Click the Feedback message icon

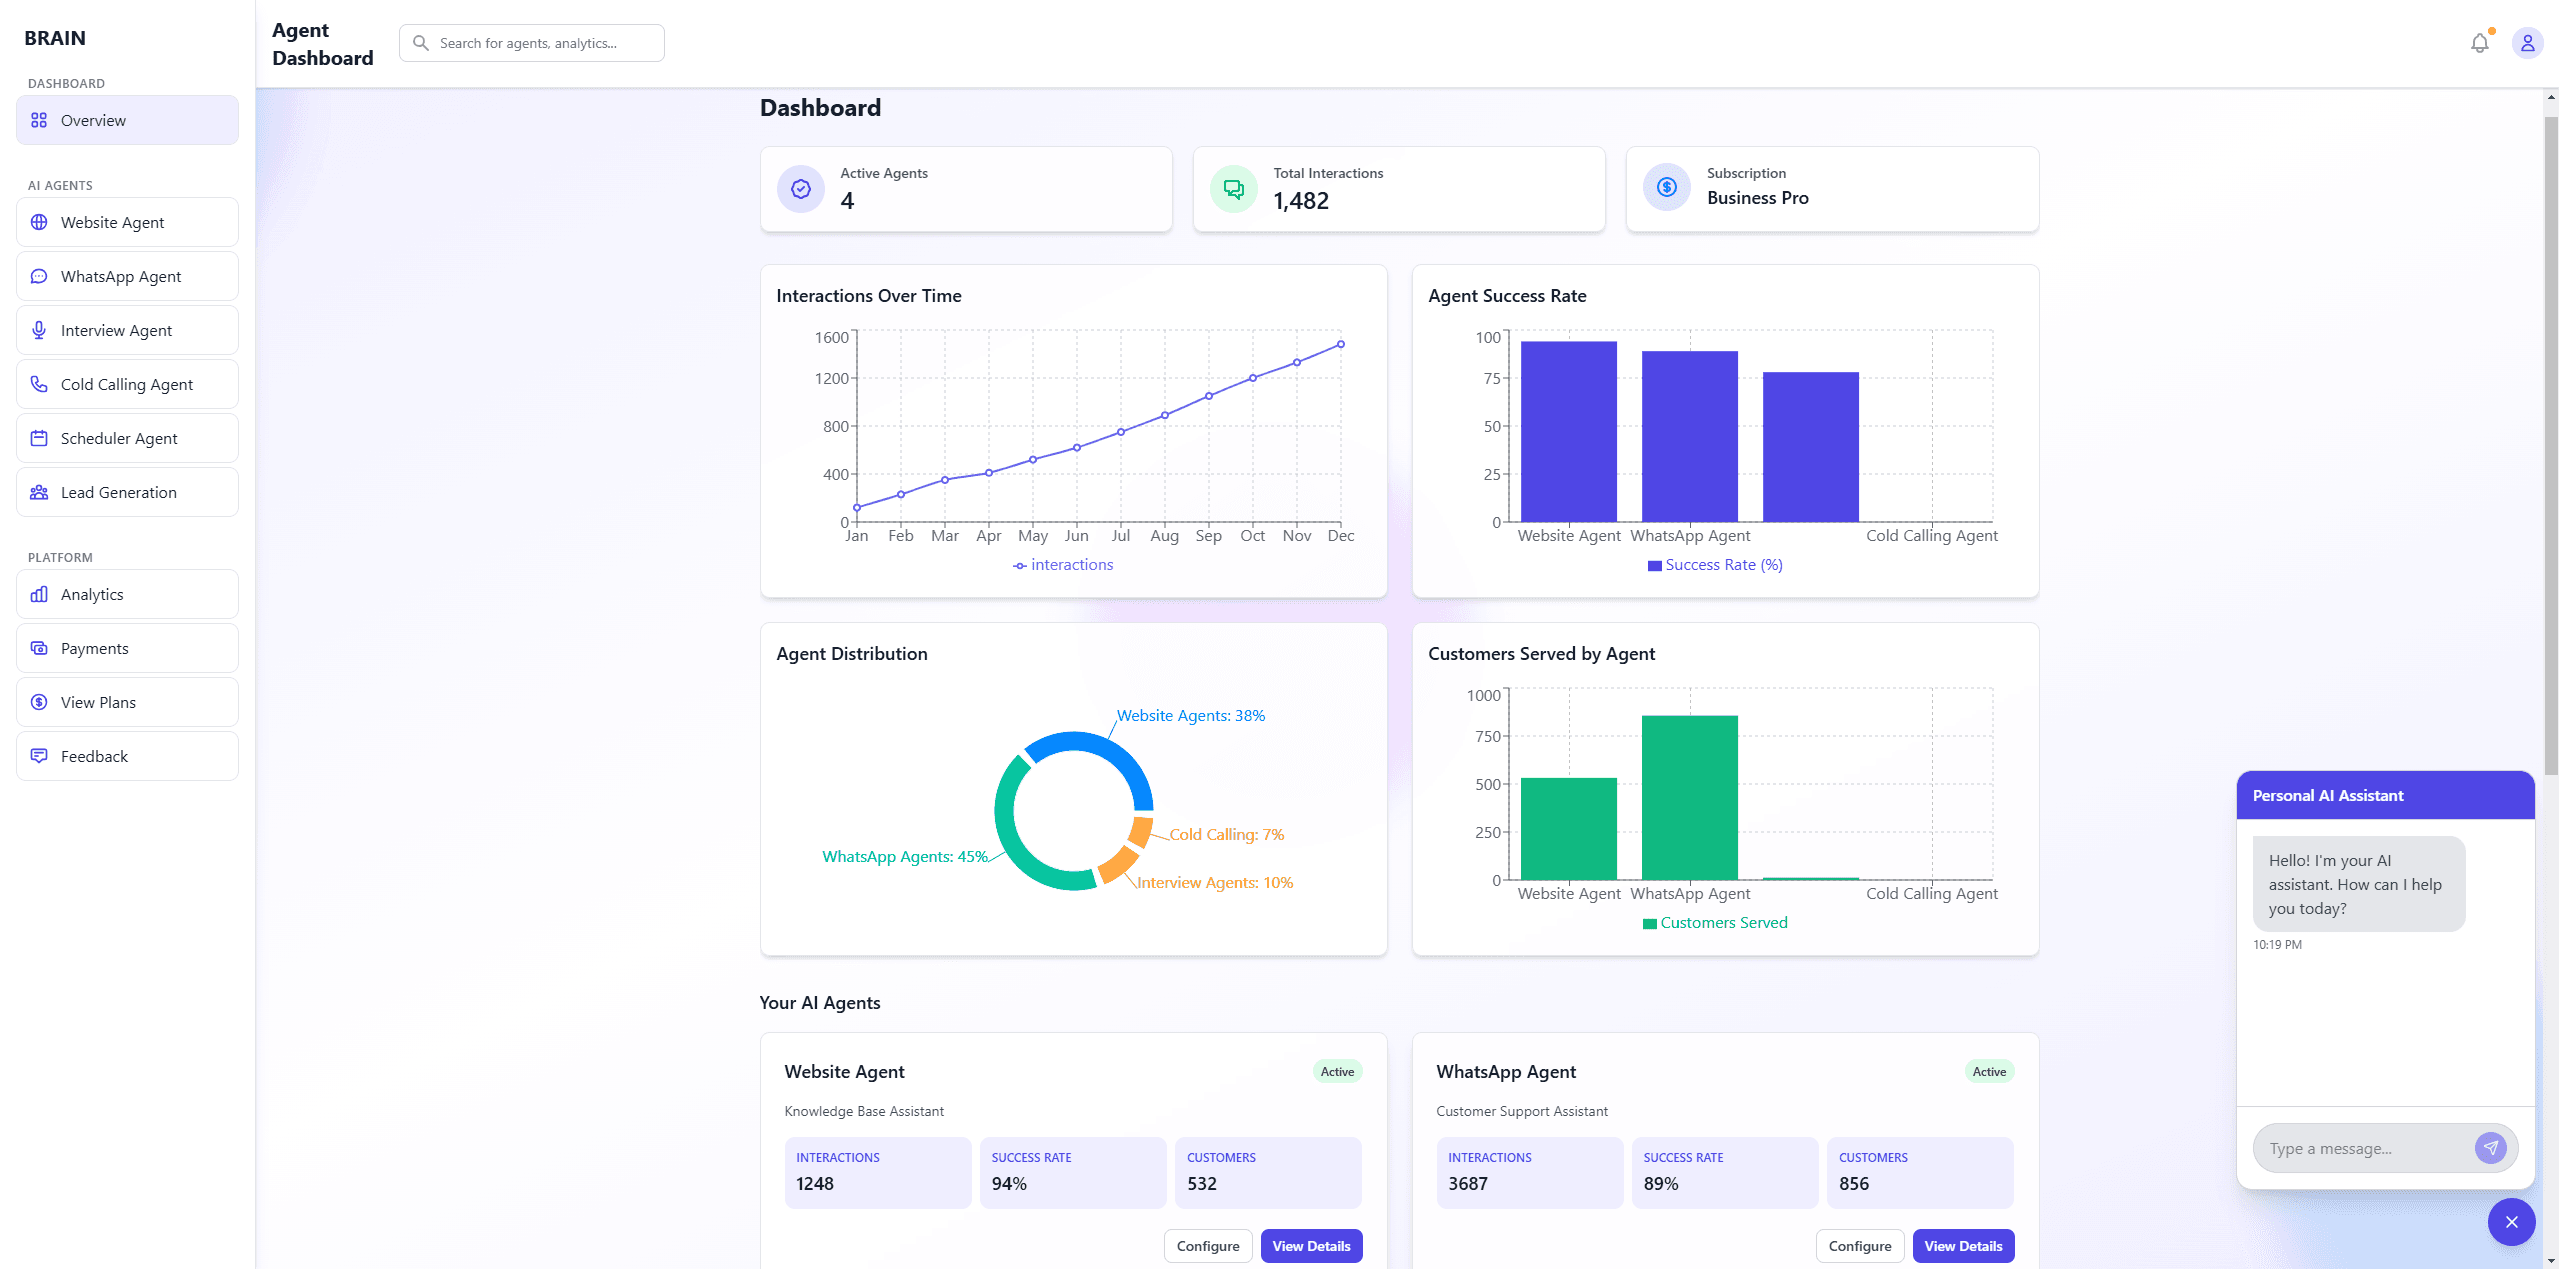click(39, 756)
